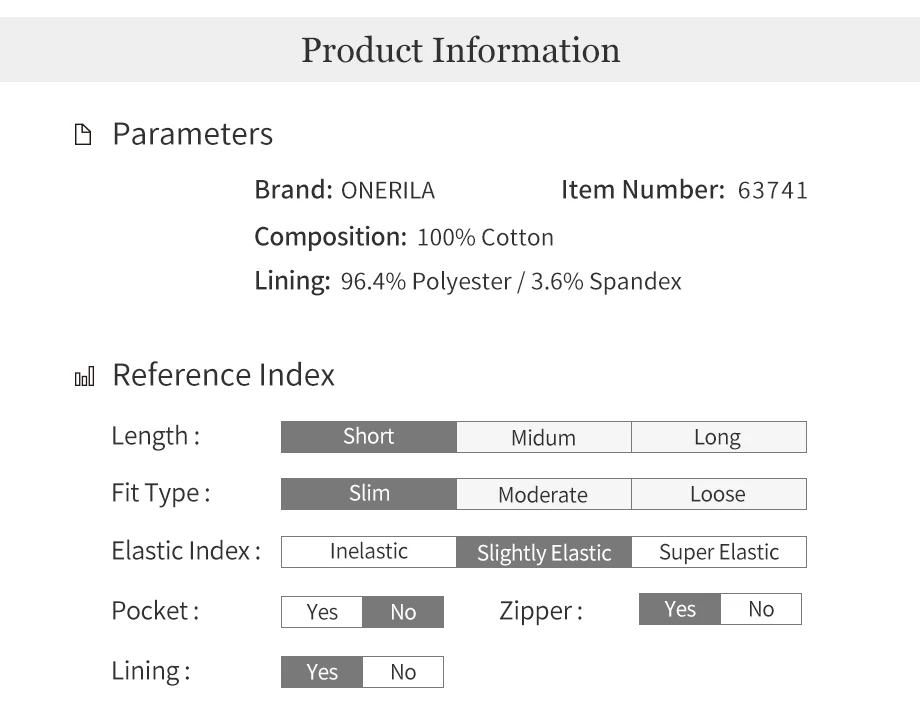Set Zipper to No
Image resolution: width=920 pixels, height=718 pixels.
(x=761, y=609)
